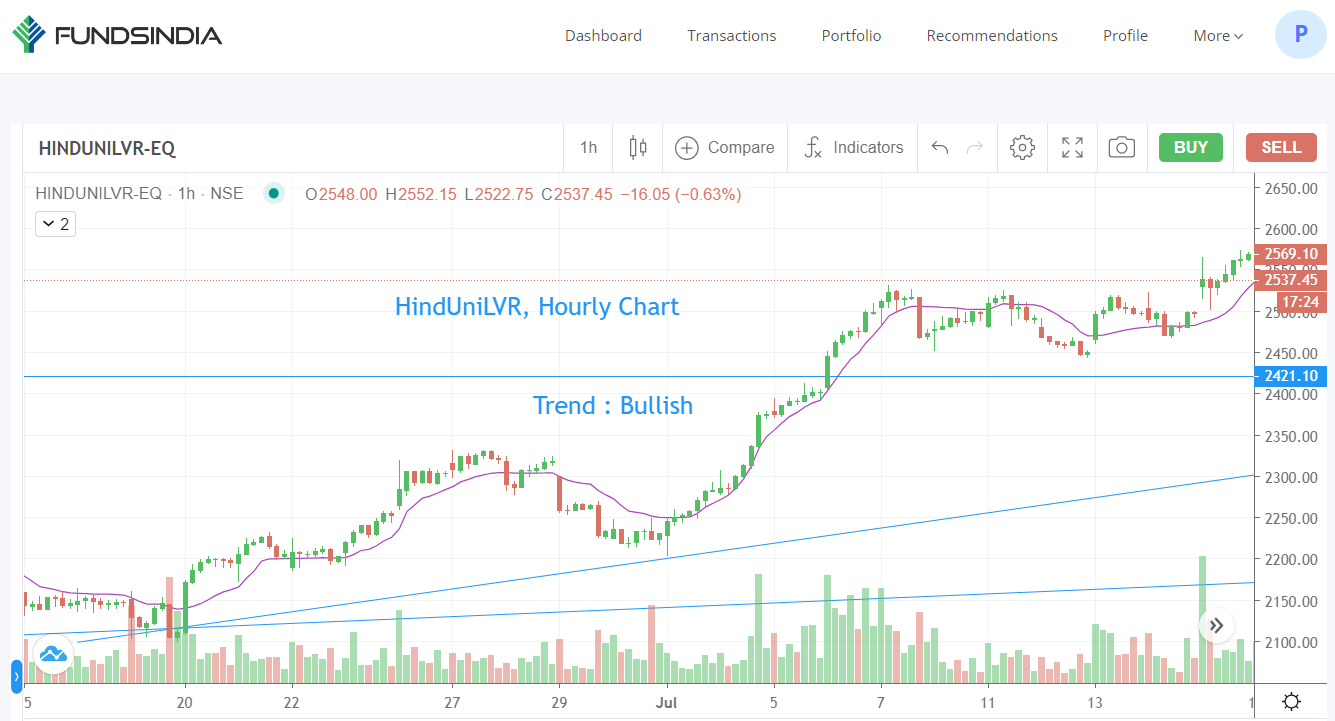View Recommendations
Image resolution: width=1335 pixels, height=721 pixels.
coord(992,36)
